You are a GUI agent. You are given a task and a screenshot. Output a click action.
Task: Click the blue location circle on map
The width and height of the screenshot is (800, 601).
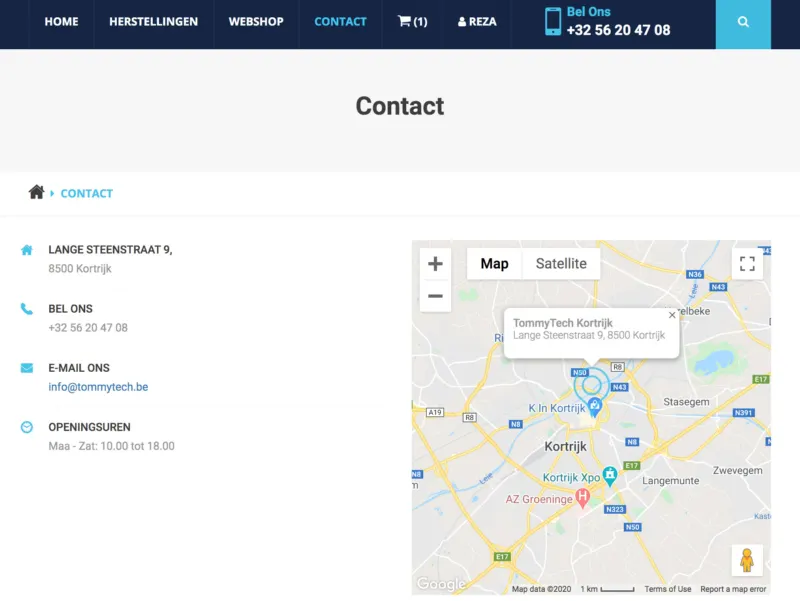(x=592, y=385)
